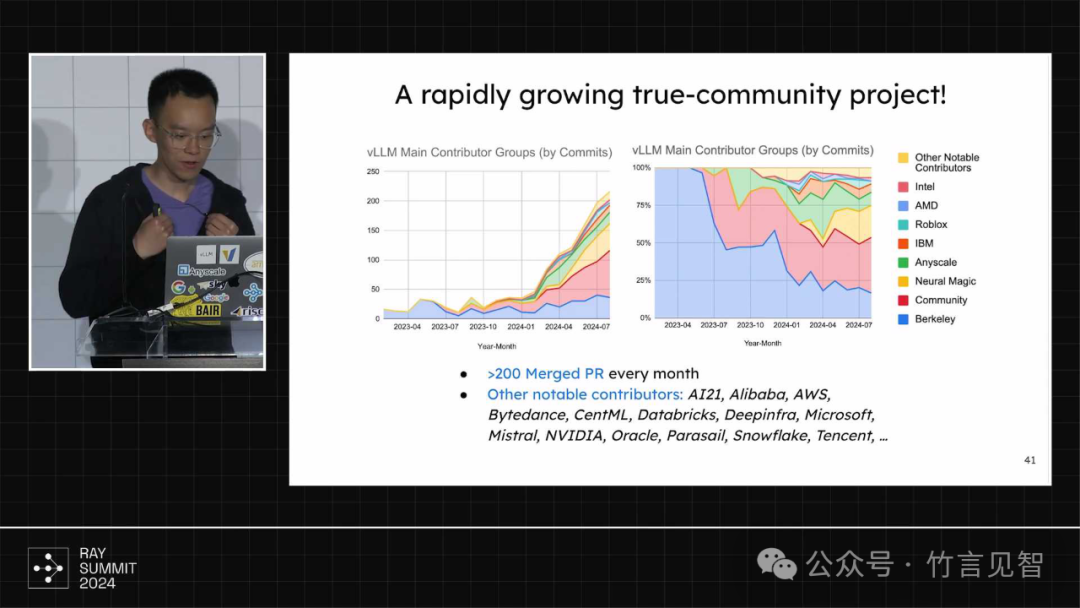Click the Anyscale legend color swatch
This screenshot has width=1080, height=608.
pyautogui.click(x=903, y=262)
